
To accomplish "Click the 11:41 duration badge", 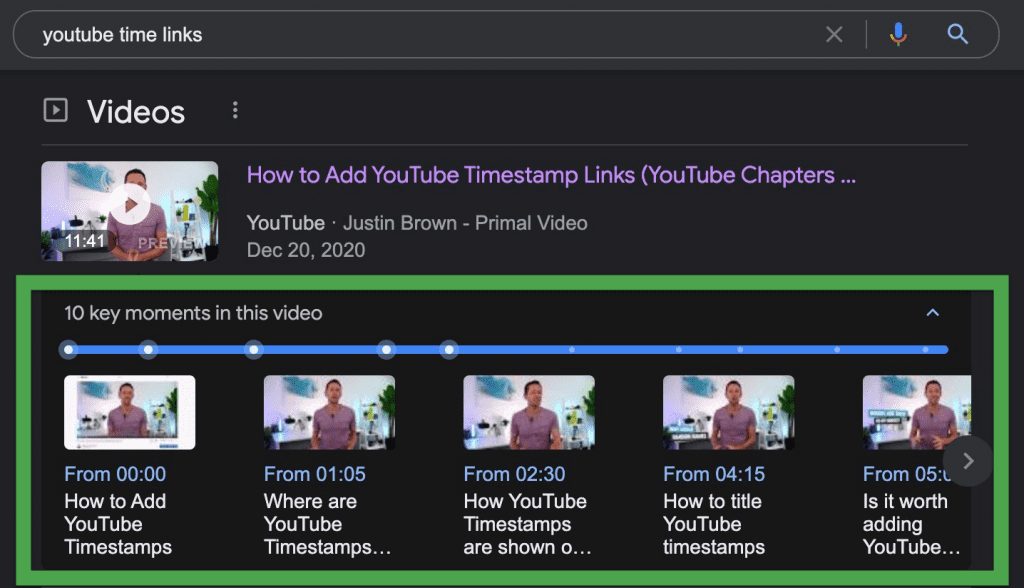I will 85,241.
